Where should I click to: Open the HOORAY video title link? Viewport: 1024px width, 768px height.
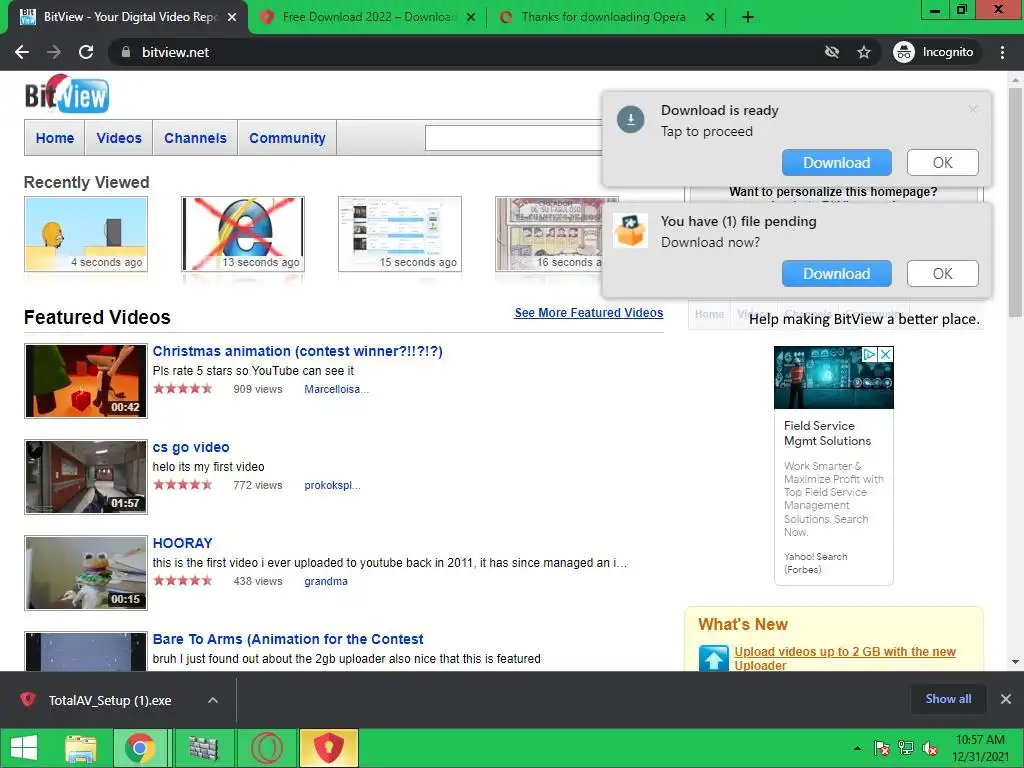(182, 543)
